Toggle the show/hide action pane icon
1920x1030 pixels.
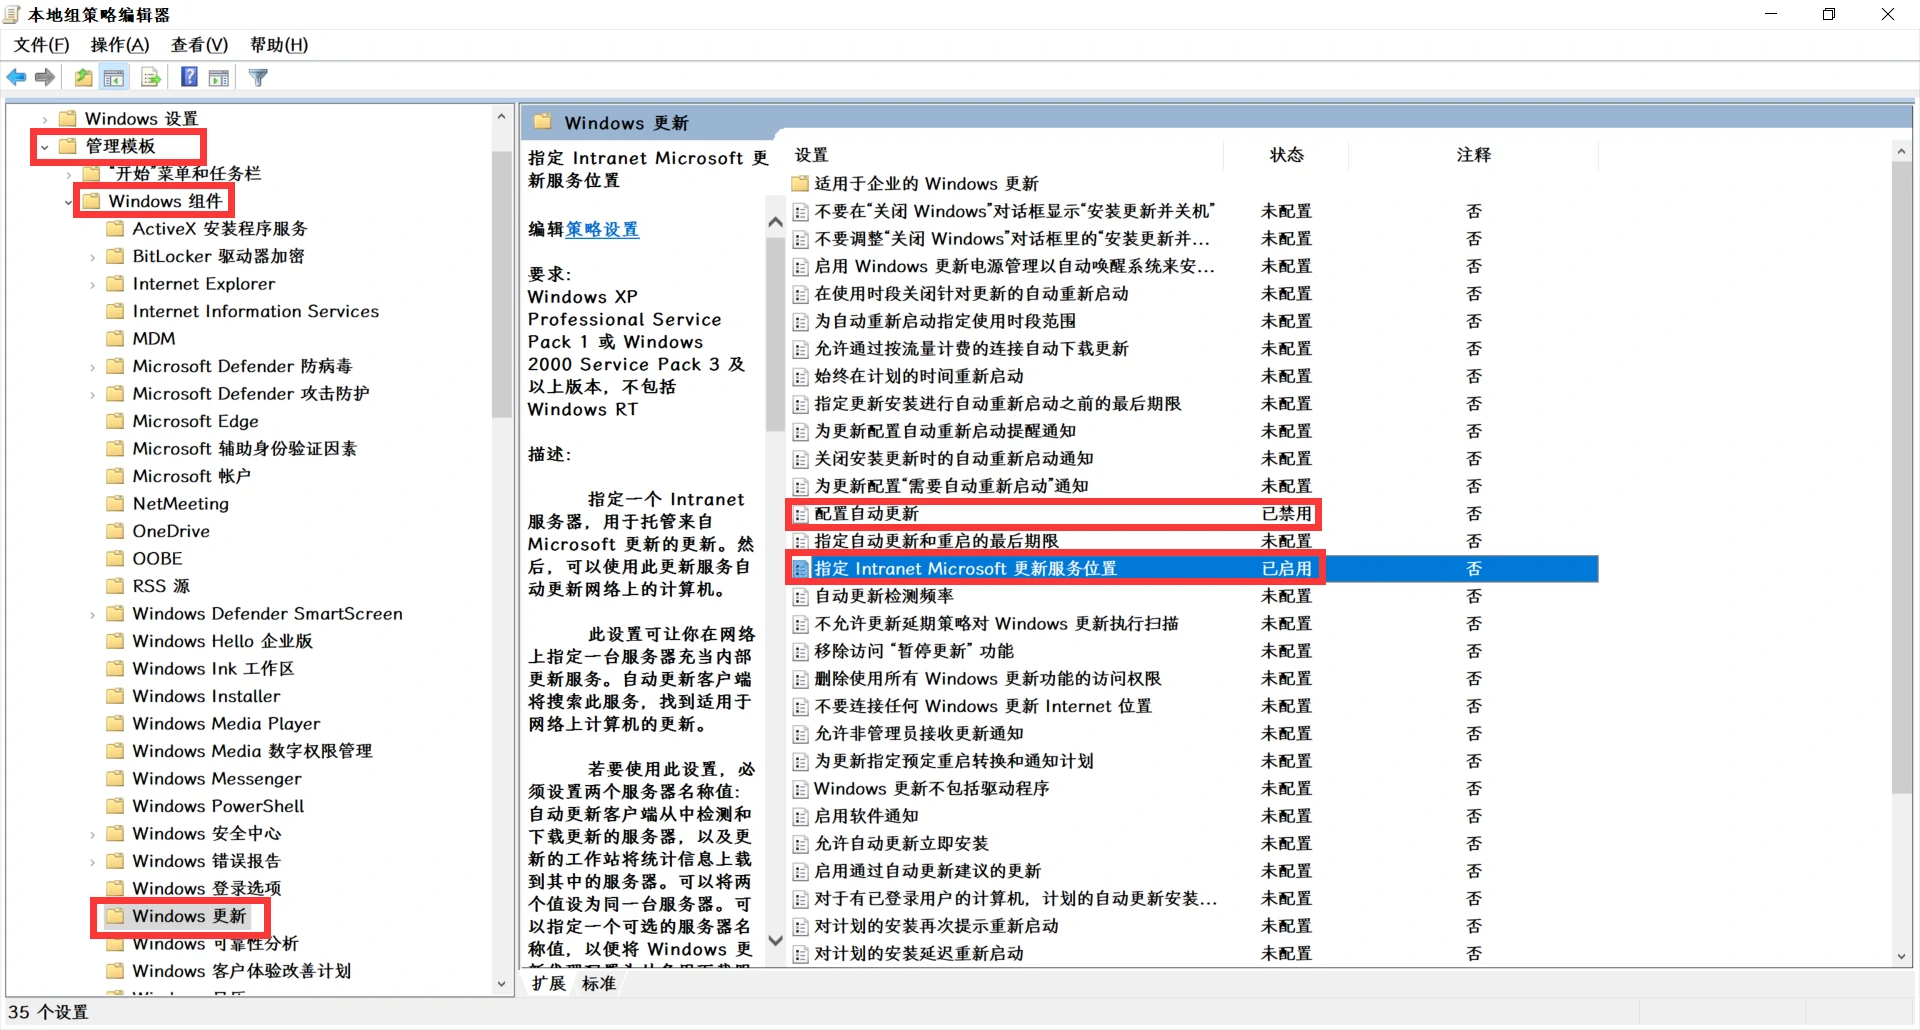click(x=219, y=78)
